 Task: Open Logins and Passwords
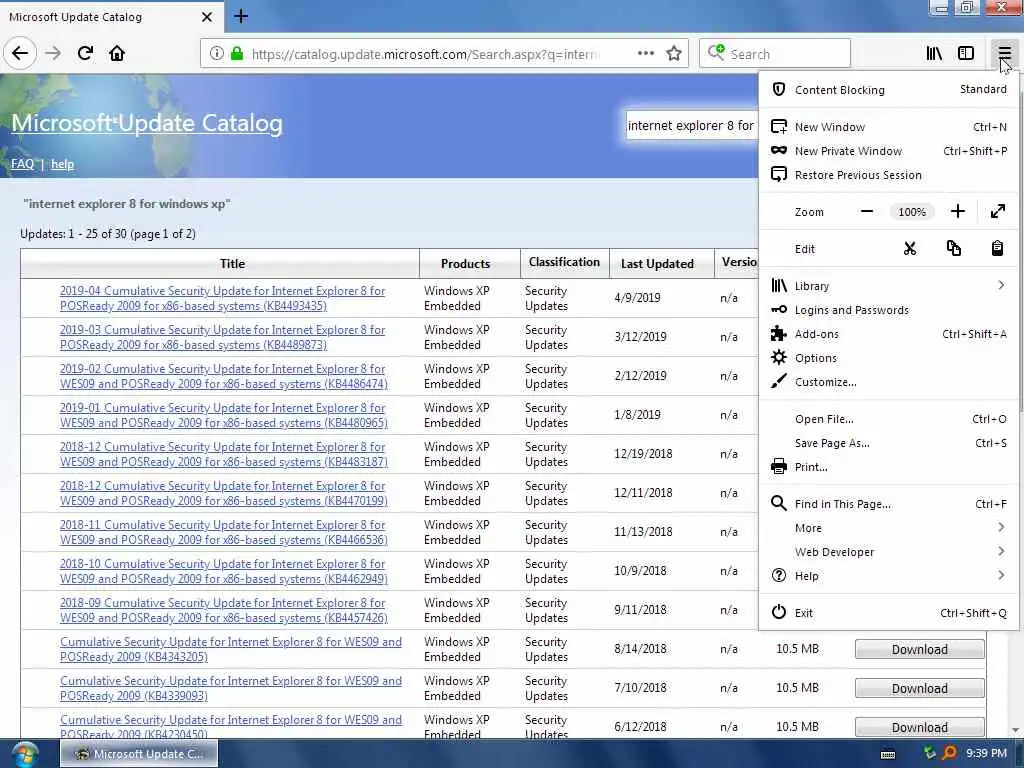click(888, 310)
